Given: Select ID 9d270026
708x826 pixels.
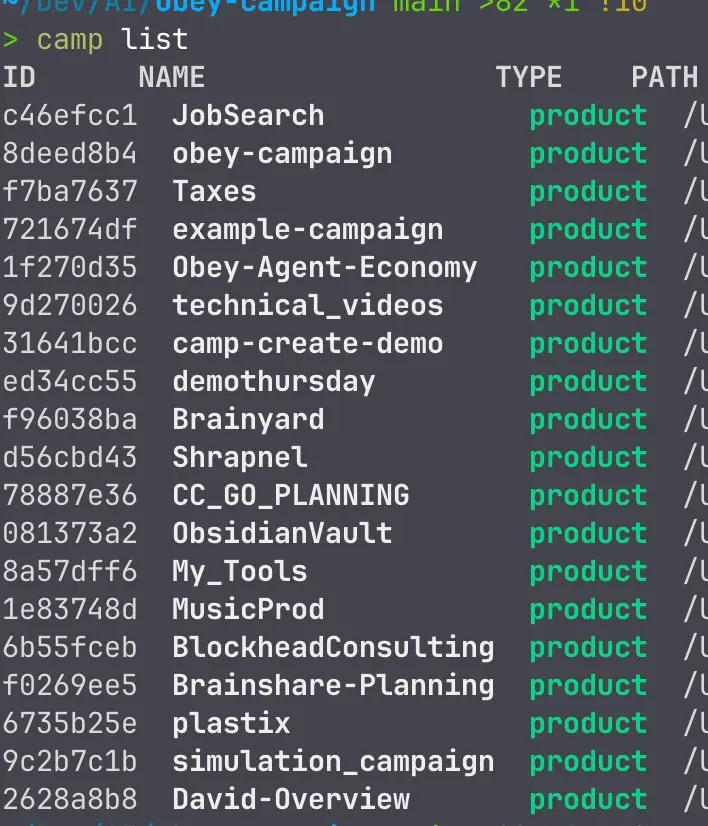Looking at the screenshot, I should (70, 305).
